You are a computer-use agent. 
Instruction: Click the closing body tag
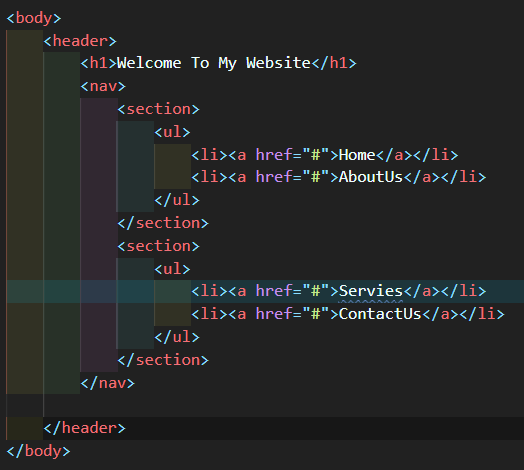coord(38,451)
